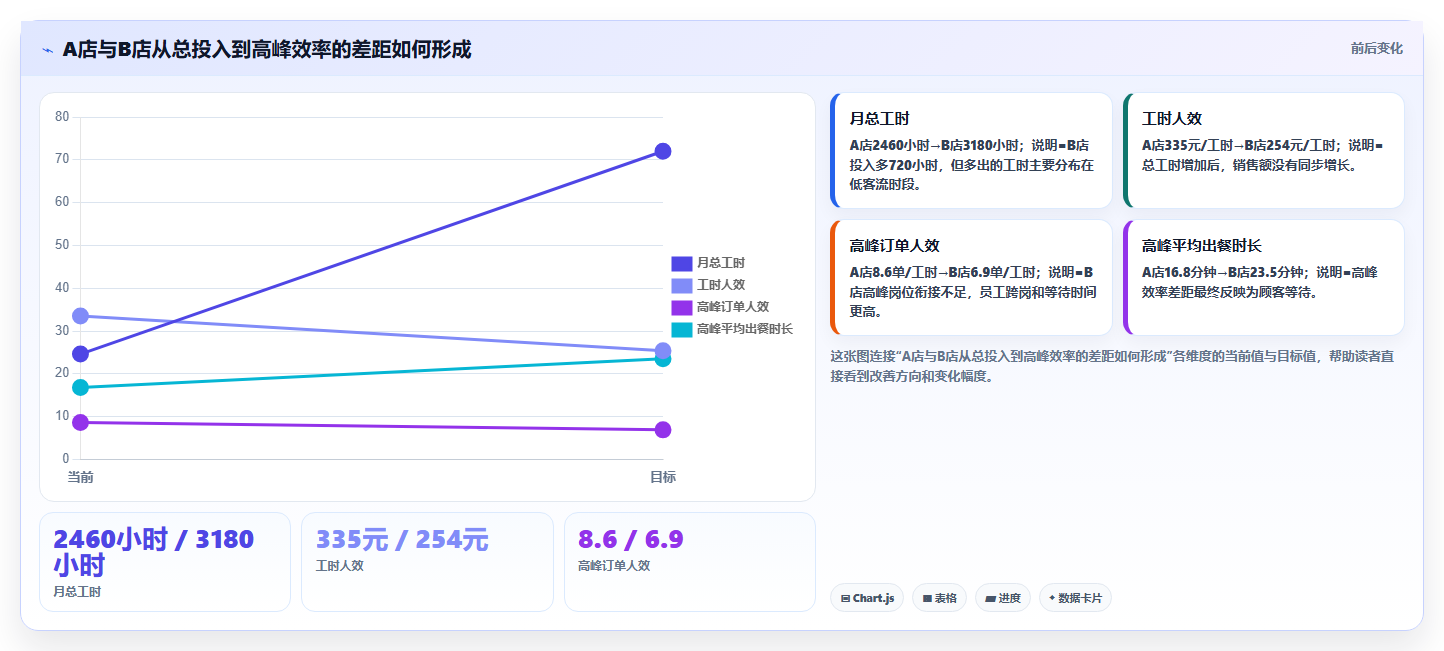Select the 数据卡片 tag chip
The width and height of the screenshot is (1444, 651).
point(1075,598)
